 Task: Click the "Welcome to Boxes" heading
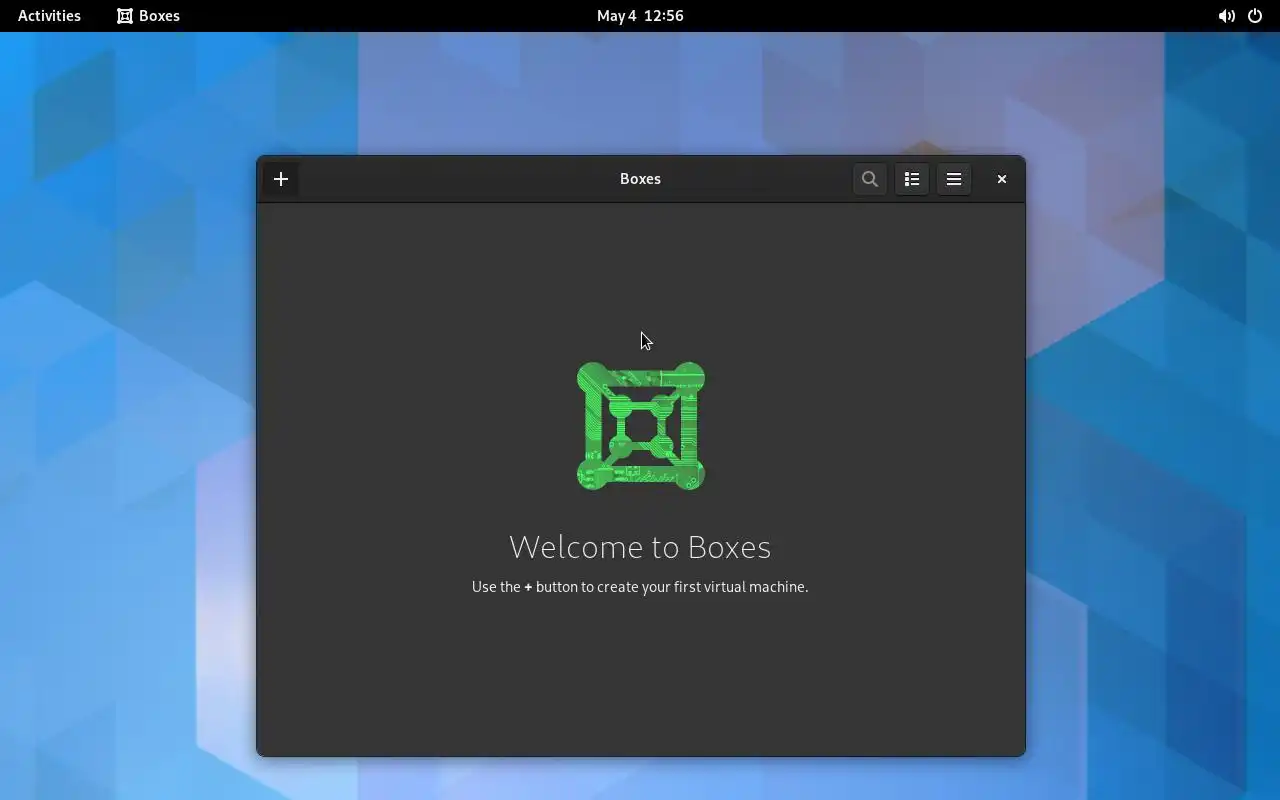point(640,547)
